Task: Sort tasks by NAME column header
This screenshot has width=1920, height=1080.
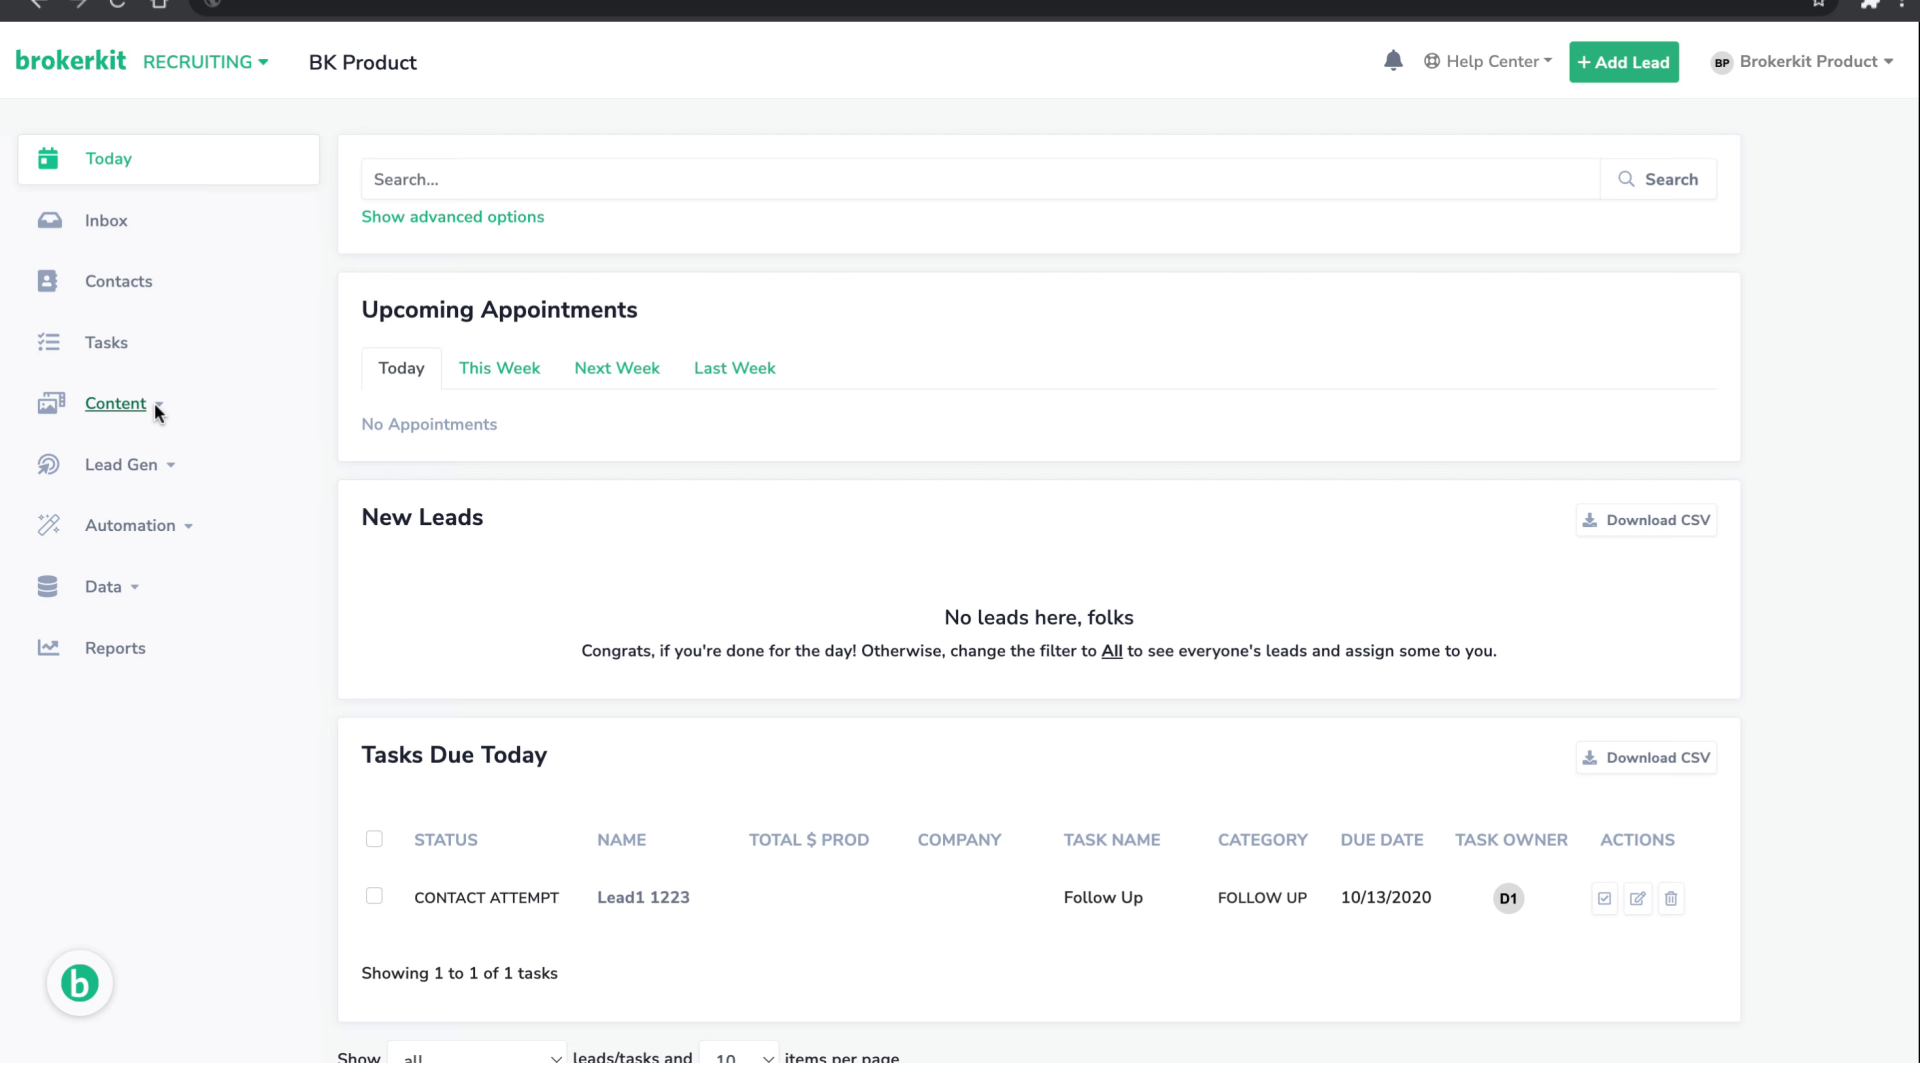Action: [622, 840]
